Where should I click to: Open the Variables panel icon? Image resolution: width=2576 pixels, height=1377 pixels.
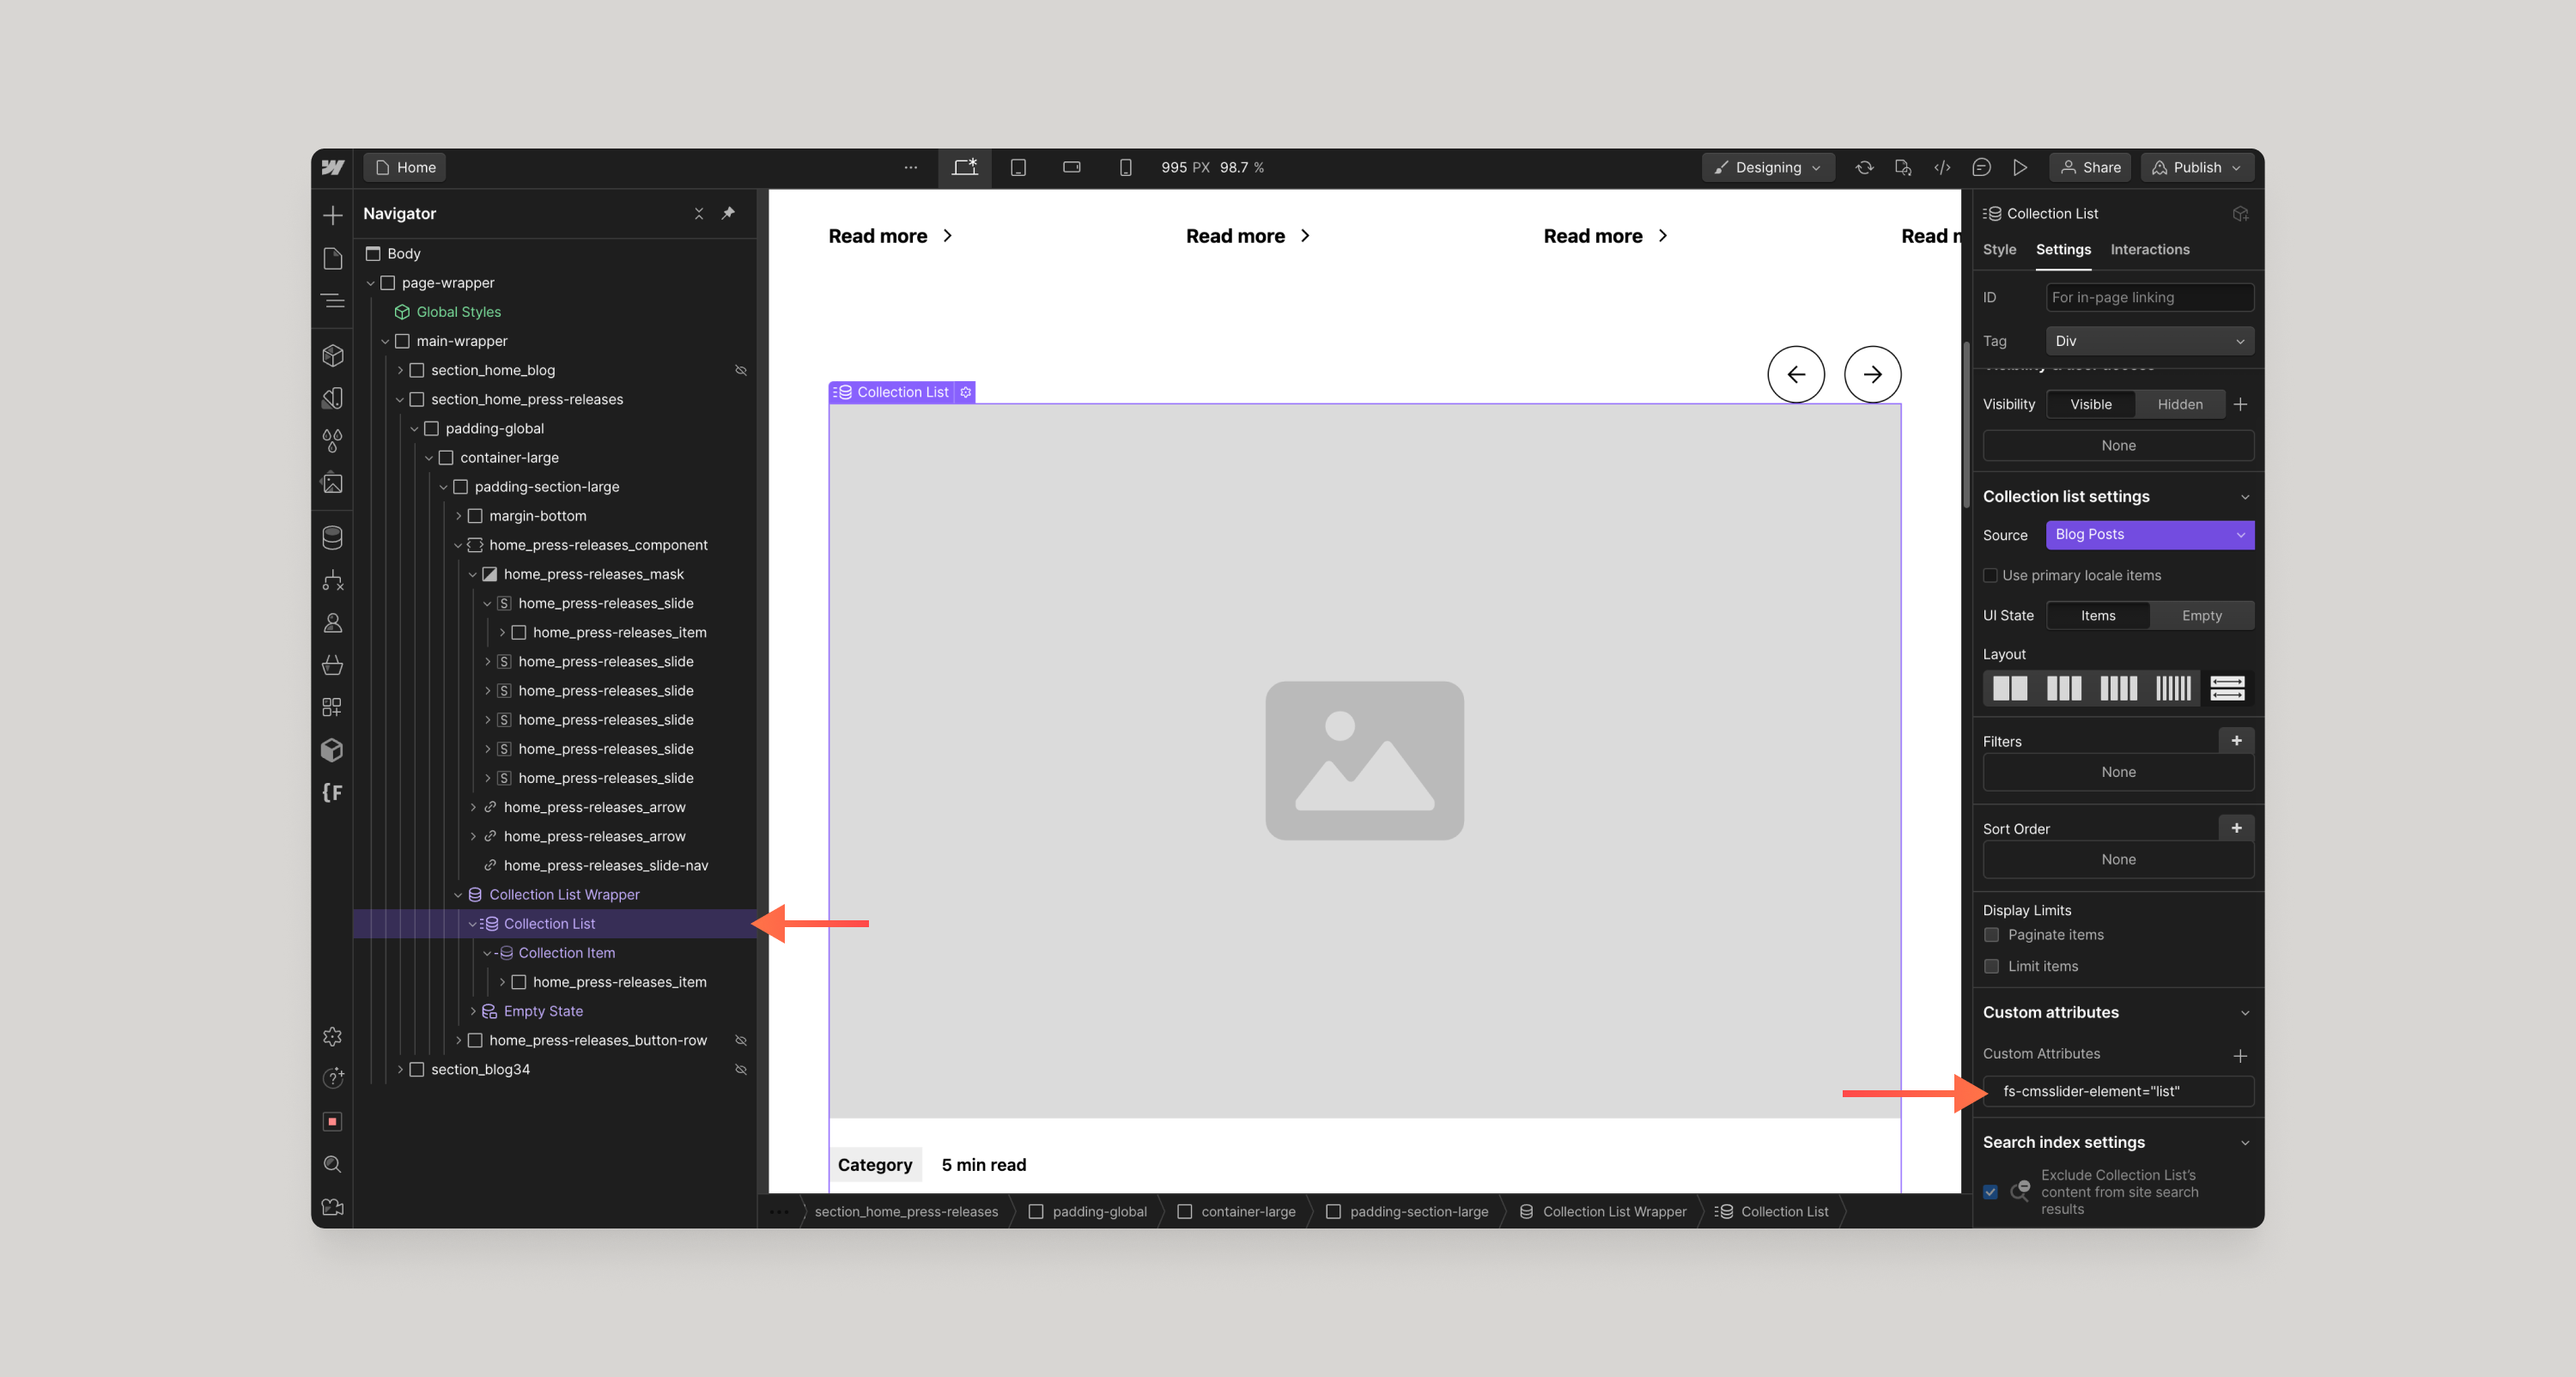point(333,398)
